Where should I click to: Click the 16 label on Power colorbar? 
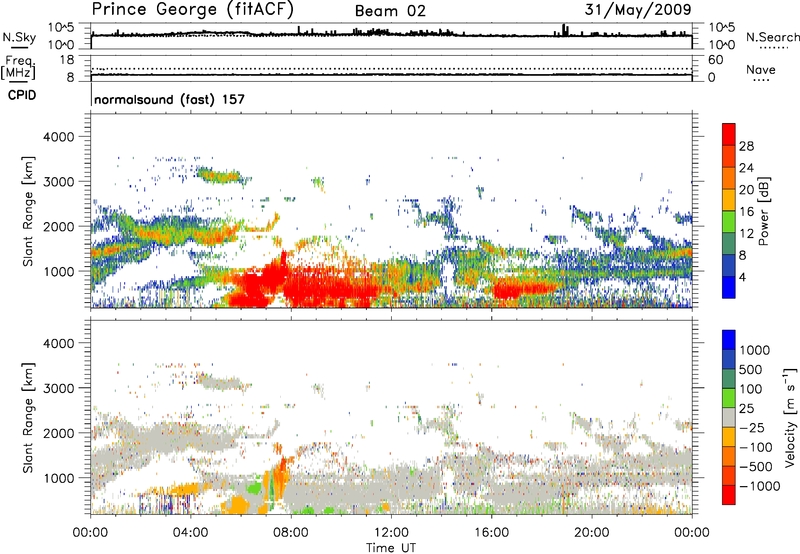(746, 212)
